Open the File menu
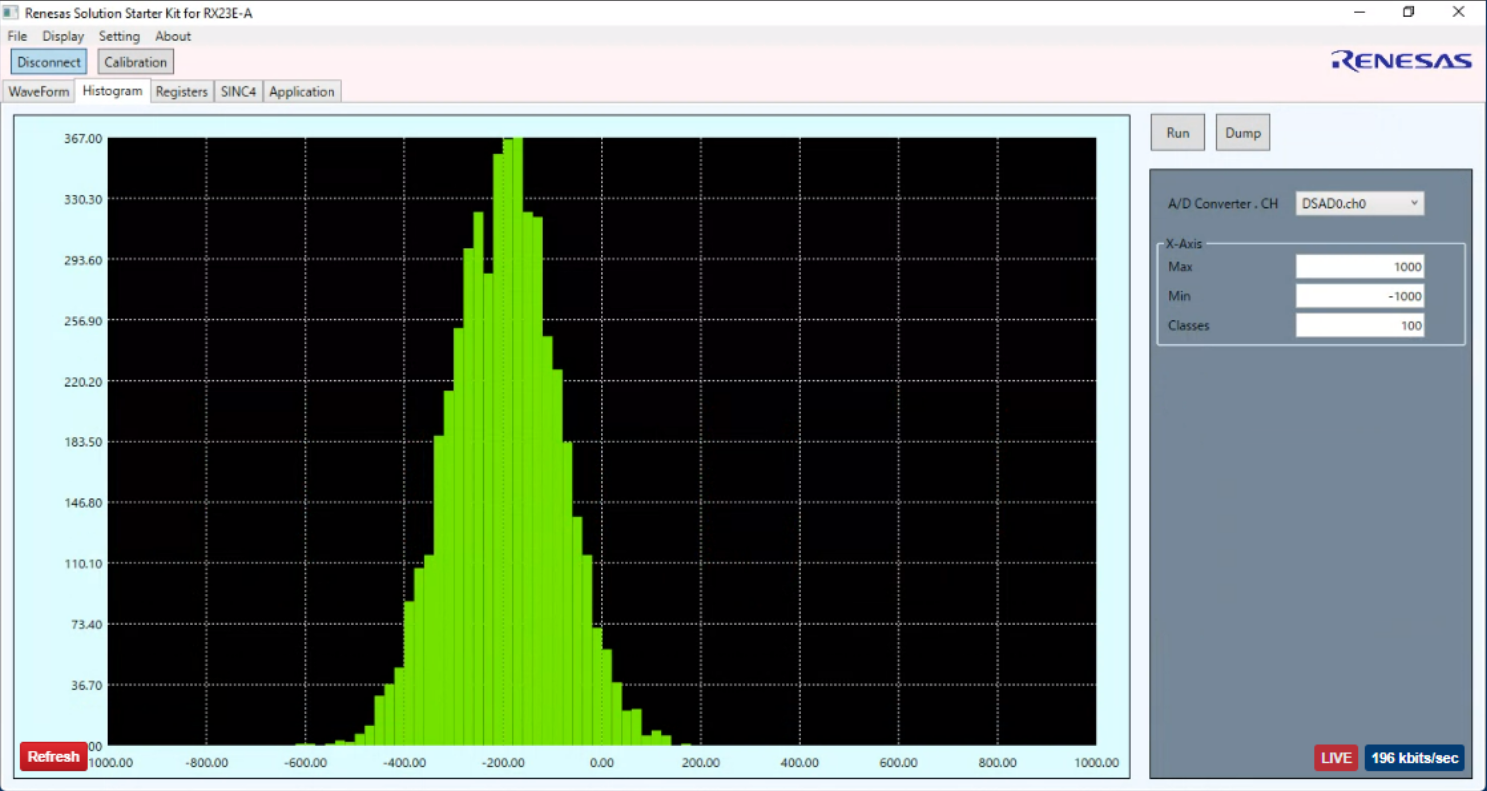This screenshot has height=791, width=1487. coord(17,36)
